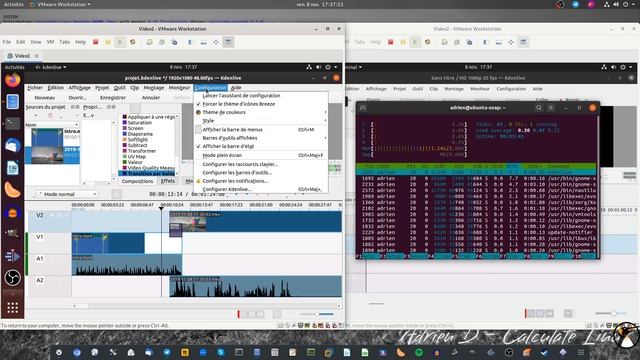Open guest system menu arrow in Video1 top bar
The height and width of the screenshot is (360, 640).
[336, 67]
